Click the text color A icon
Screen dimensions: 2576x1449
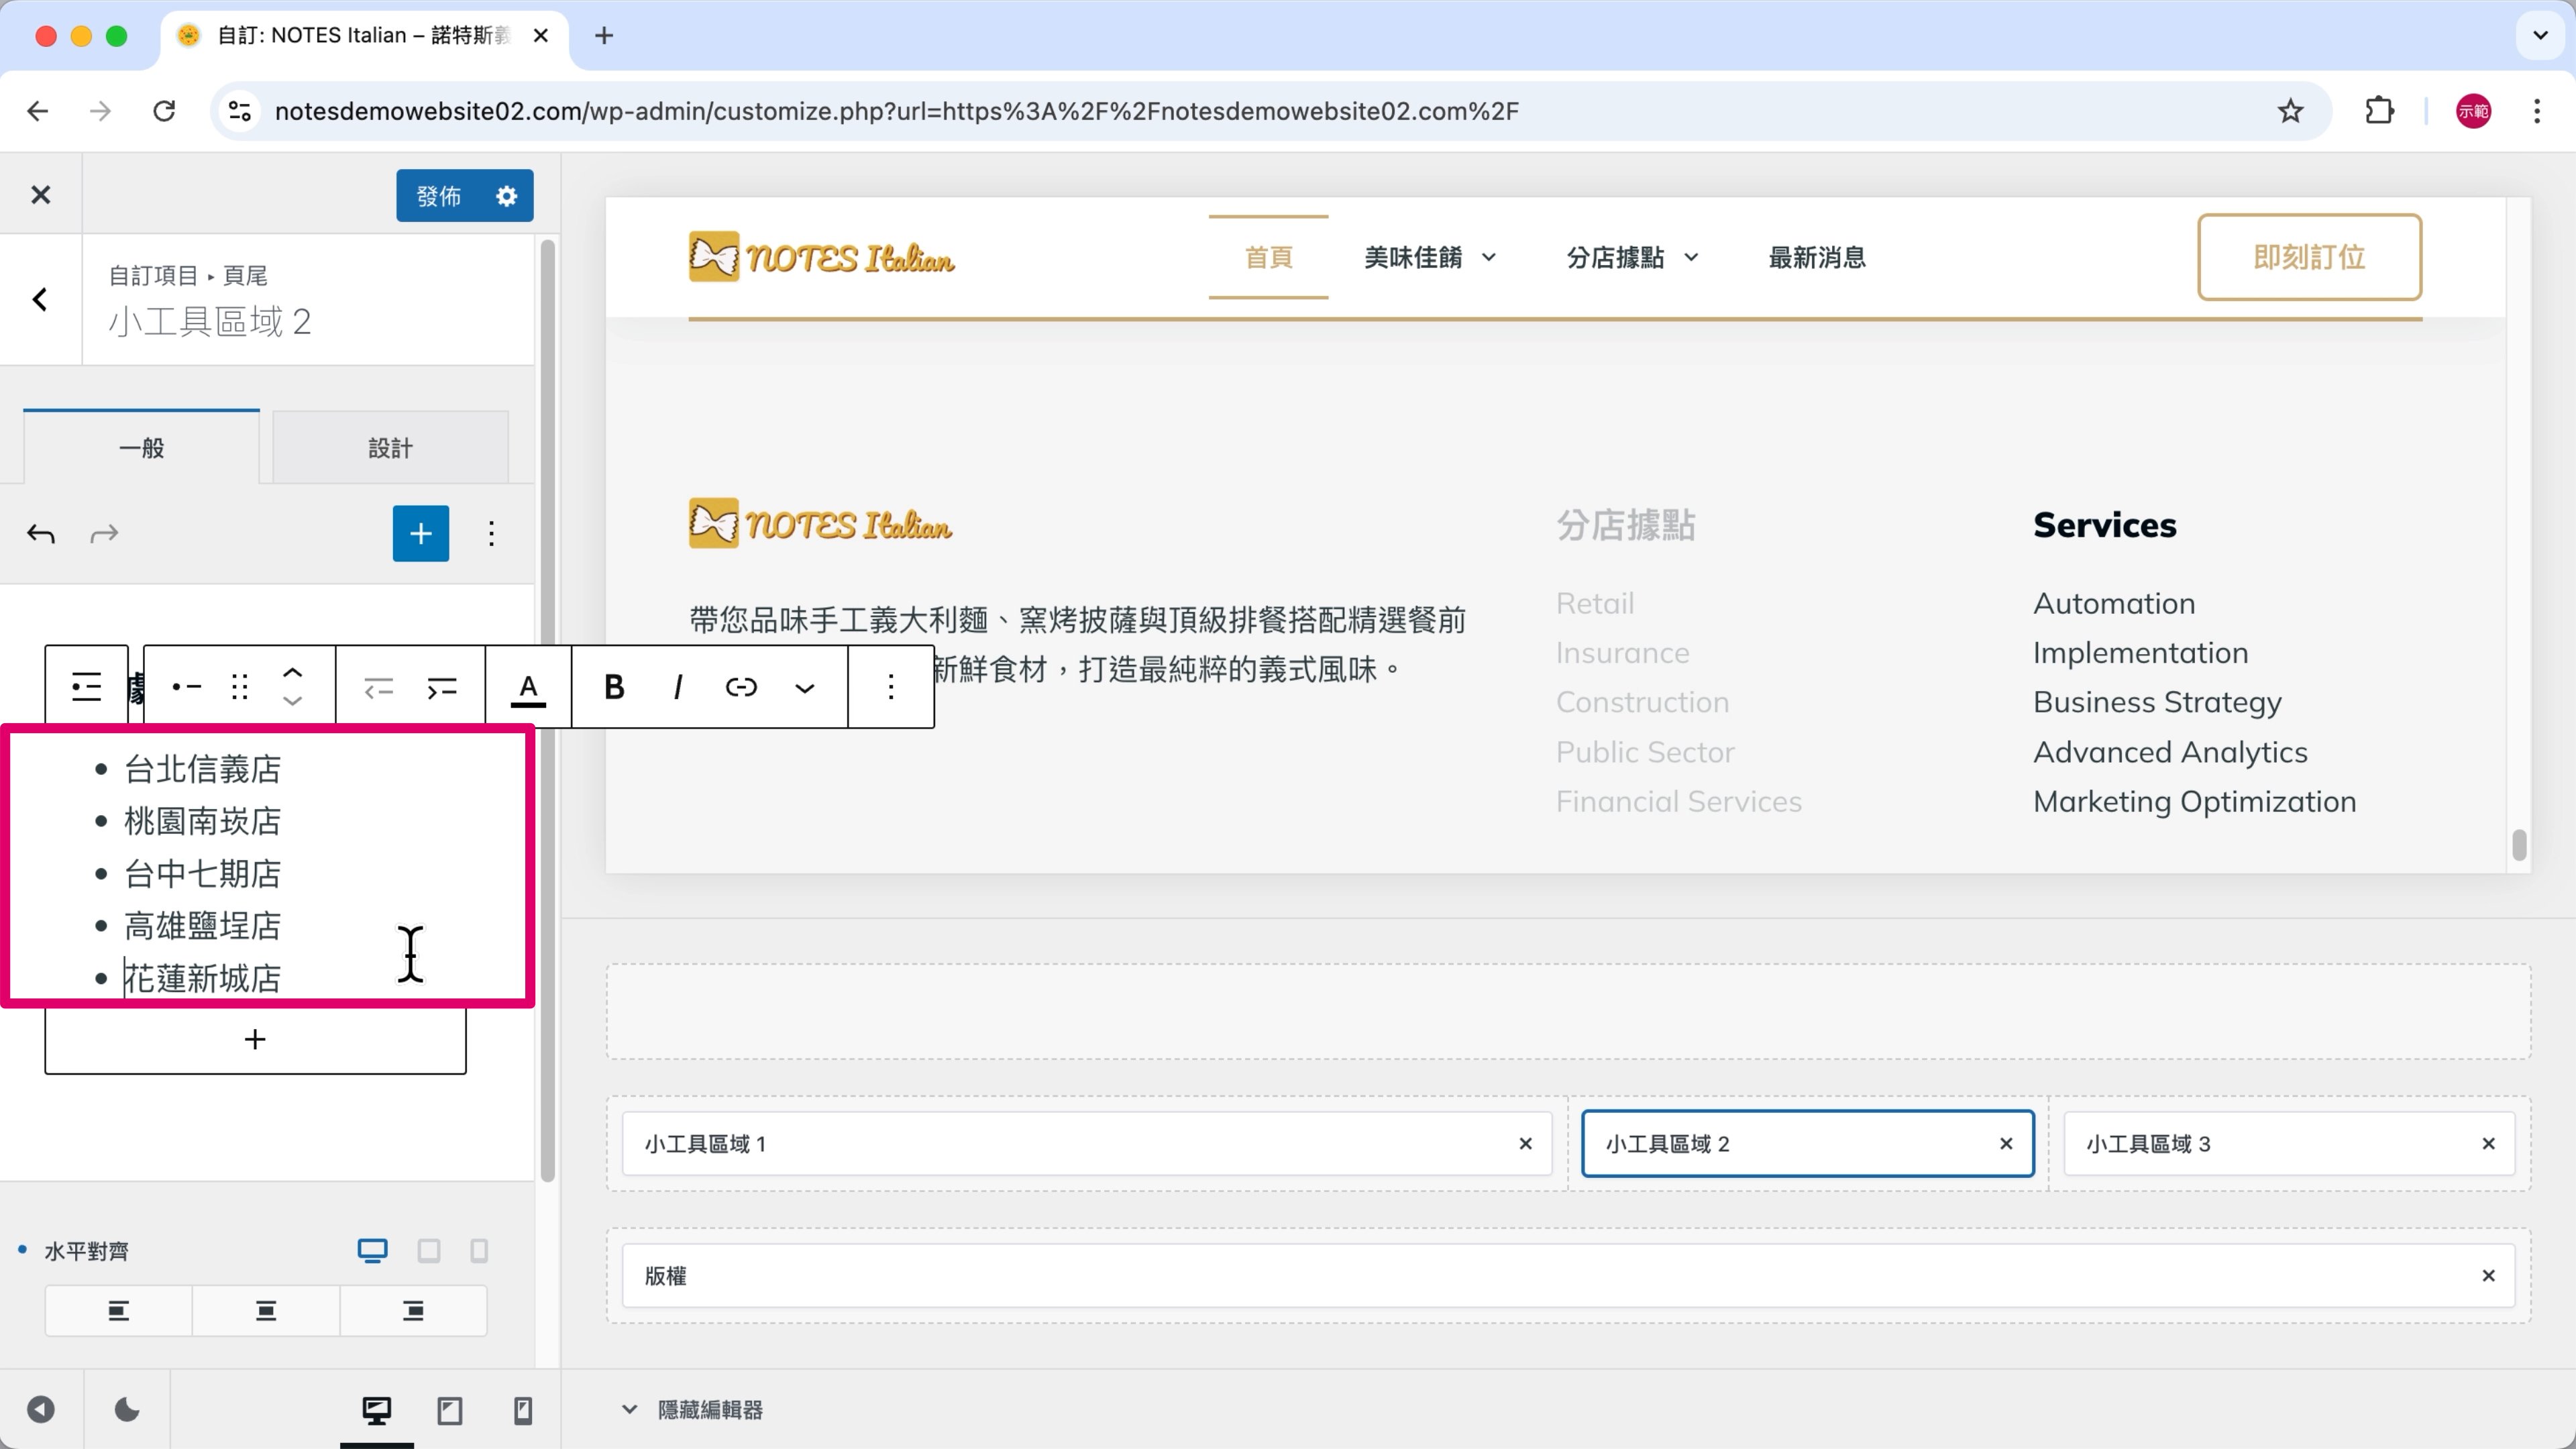point(528,687)
